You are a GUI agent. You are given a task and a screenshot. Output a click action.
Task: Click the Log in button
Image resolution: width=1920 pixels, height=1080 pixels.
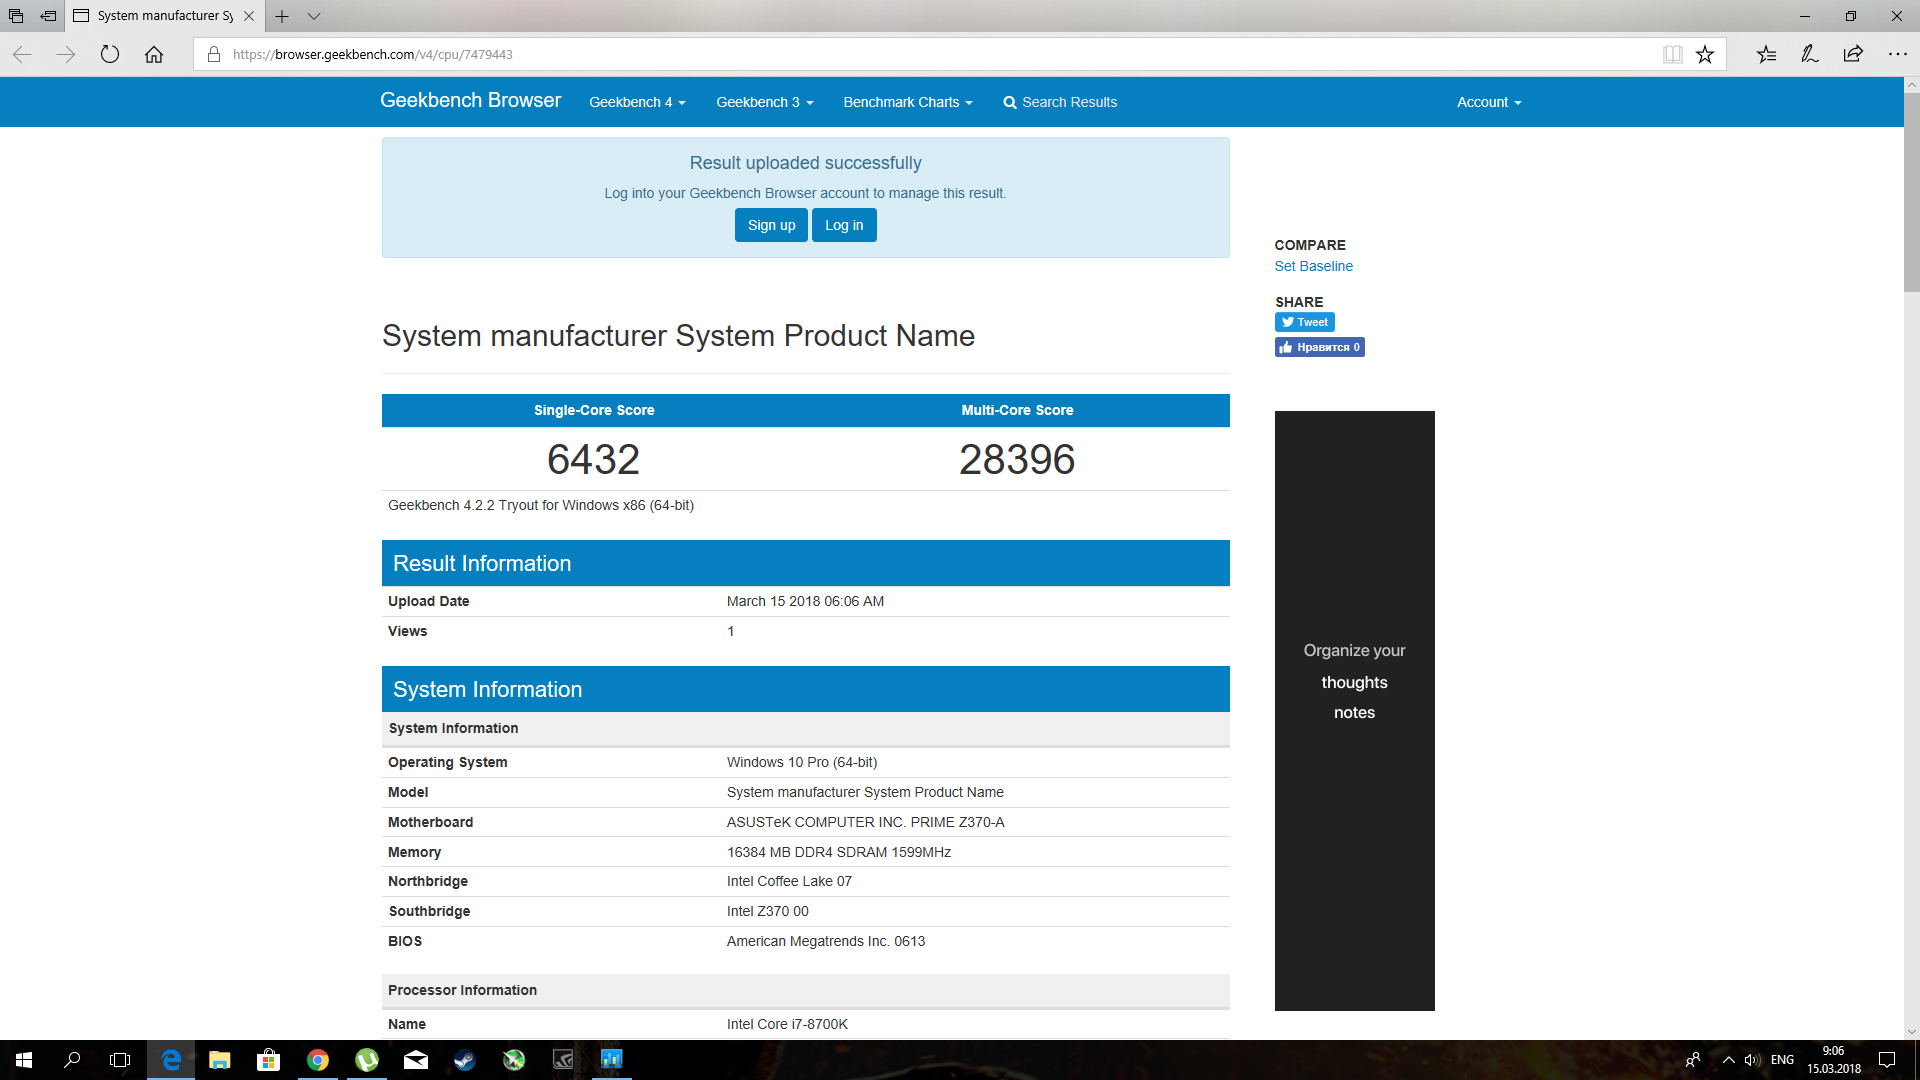tap(844, 225)
